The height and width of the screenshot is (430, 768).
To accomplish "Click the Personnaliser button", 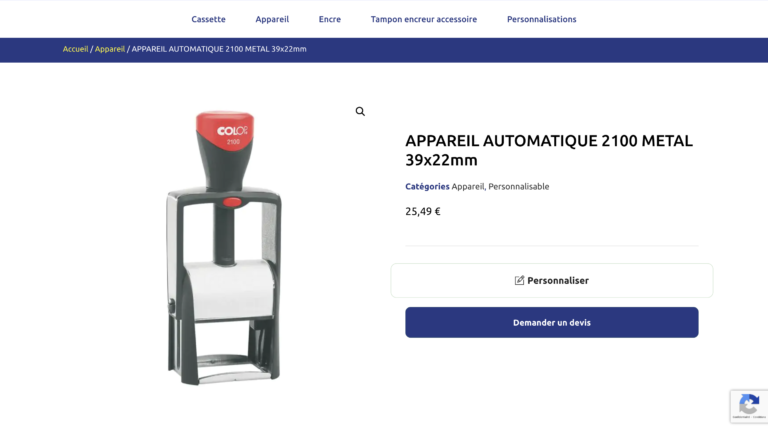I will click(x=552, y=280).
